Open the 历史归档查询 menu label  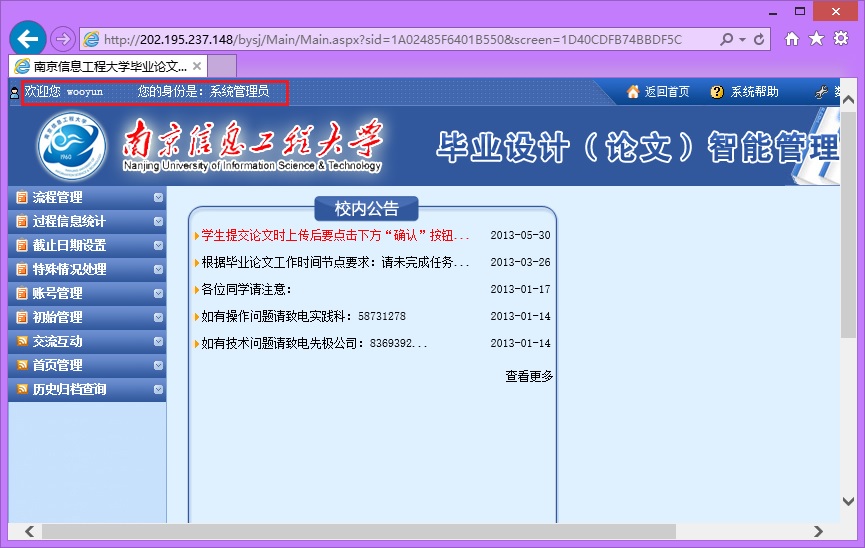click(69, 389)
